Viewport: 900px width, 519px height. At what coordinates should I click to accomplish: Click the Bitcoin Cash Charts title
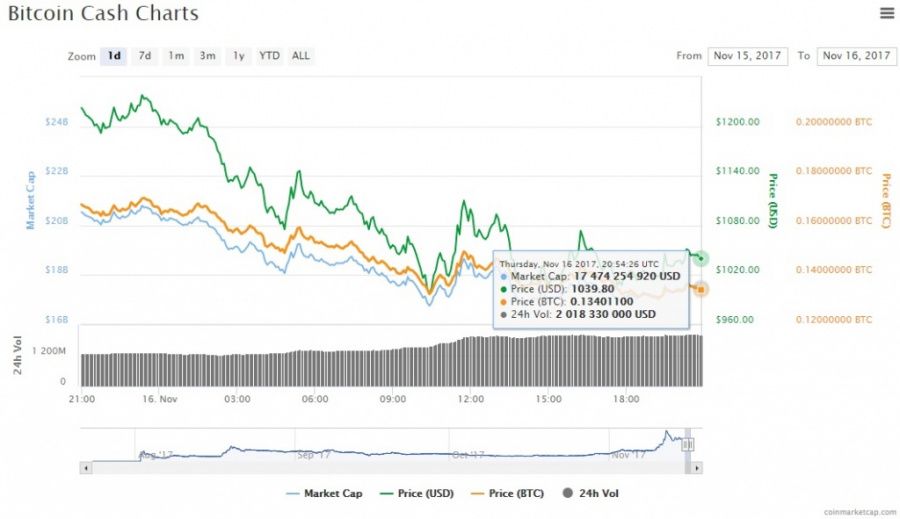click(103, 13)
